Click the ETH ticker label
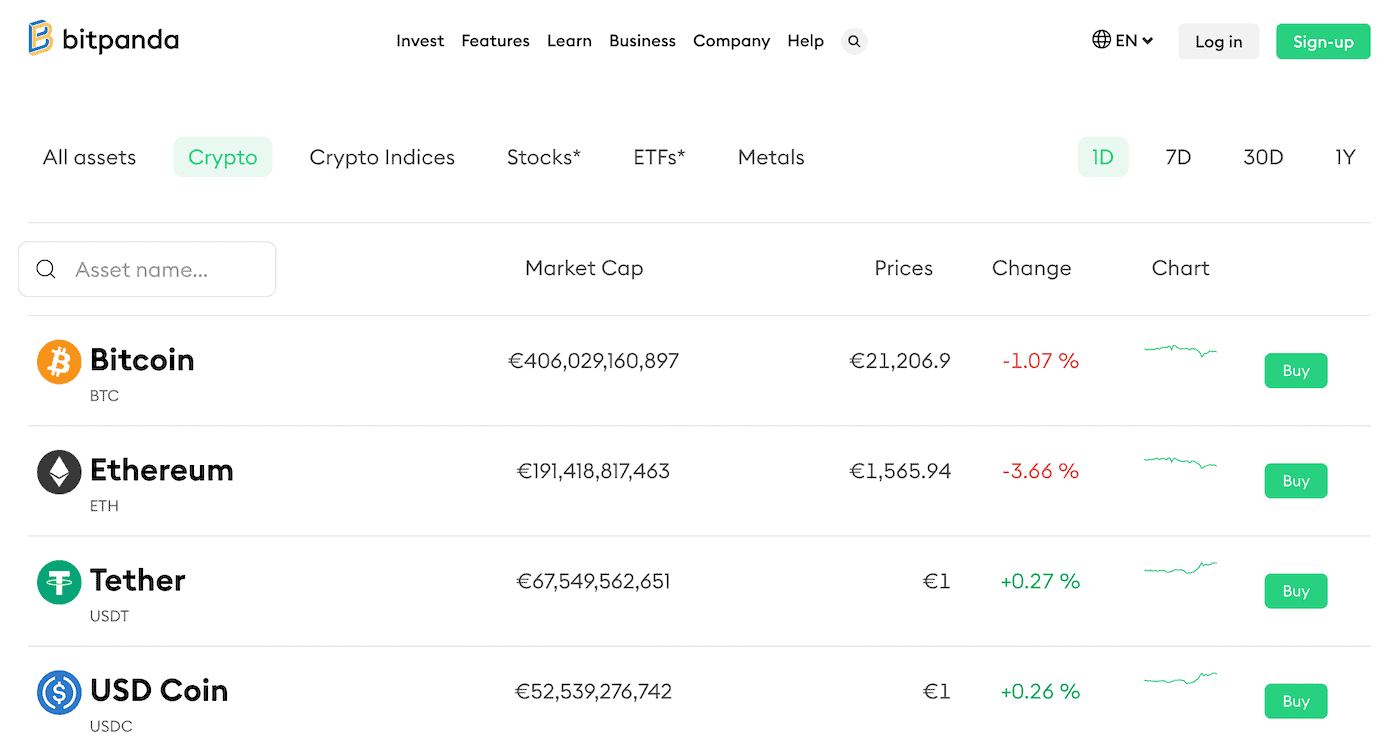This screenshot has width=1400, height=753. (x=104, y=506)
